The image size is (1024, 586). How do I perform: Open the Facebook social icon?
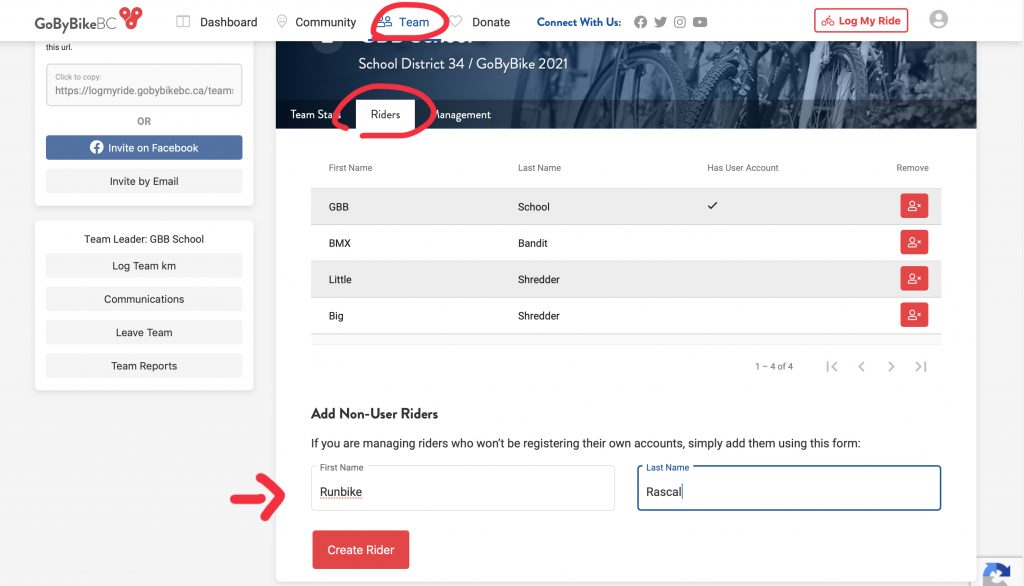pos(640,22)
